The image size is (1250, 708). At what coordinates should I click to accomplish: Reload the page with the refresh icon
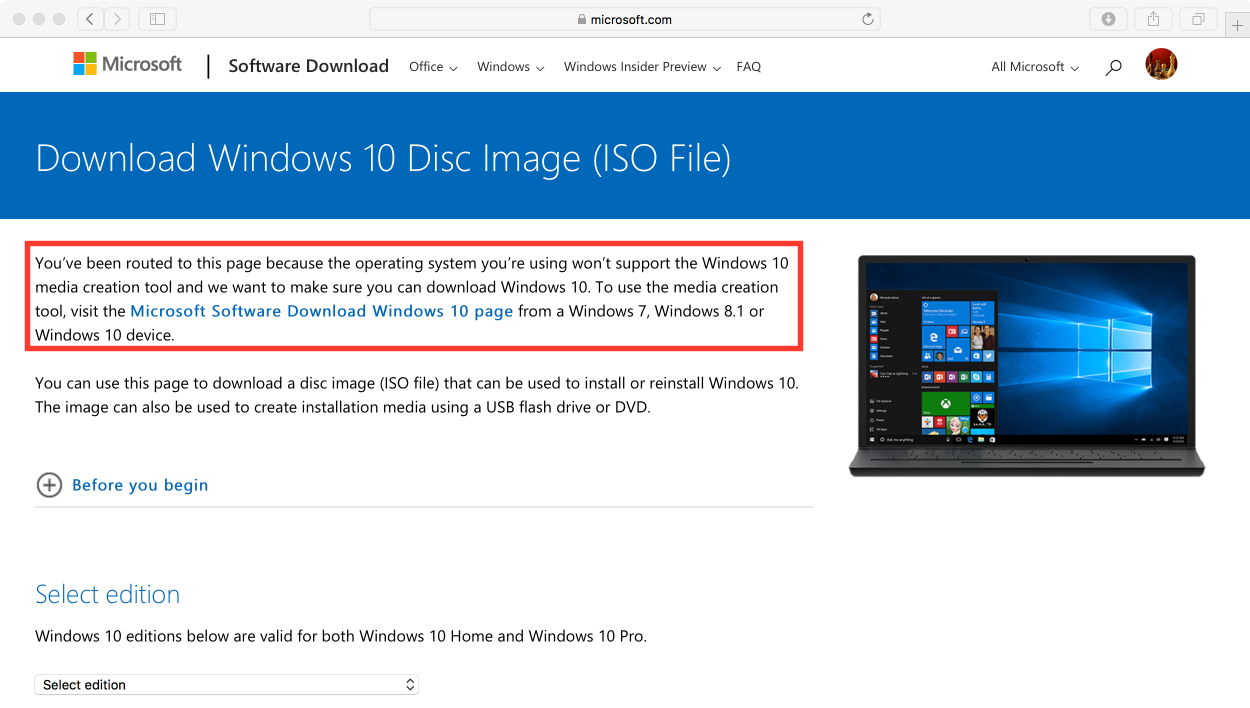click(867, 19)
